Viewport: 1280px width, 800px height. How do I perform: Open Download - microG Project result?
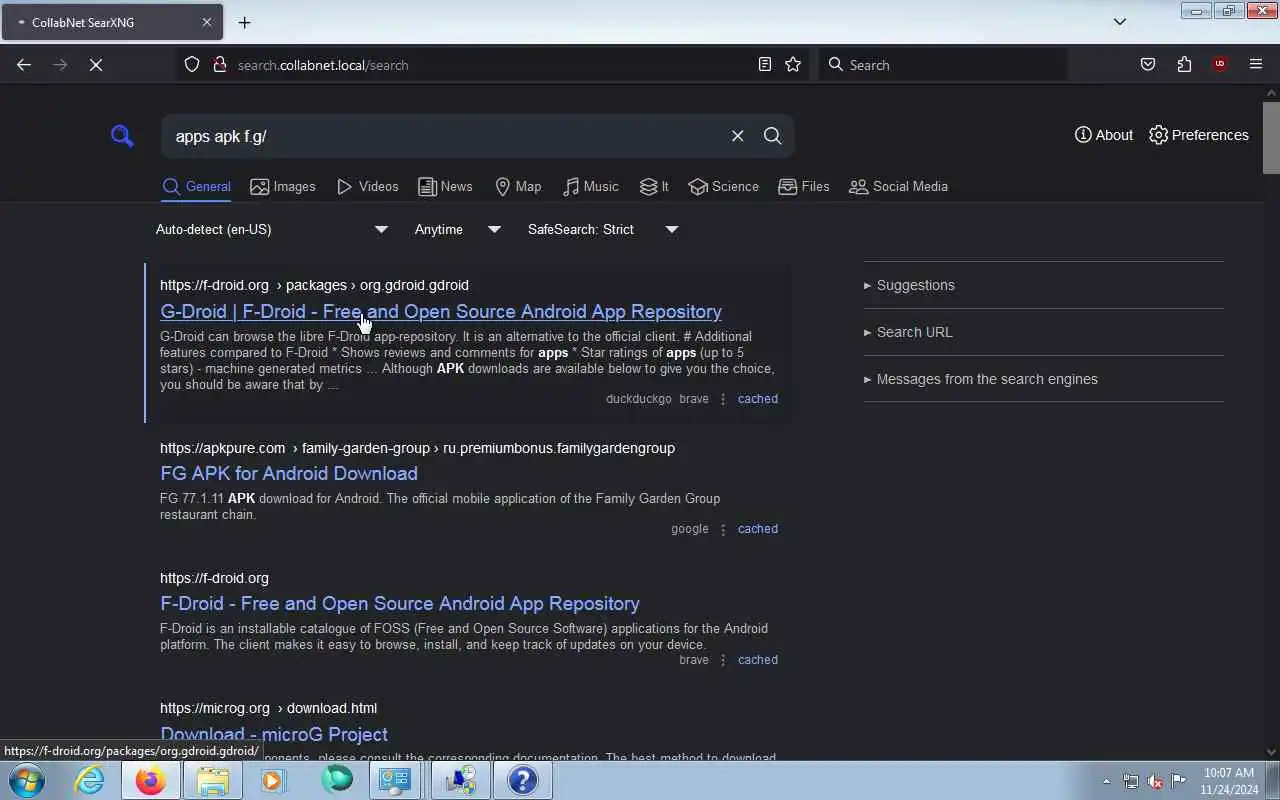pyautogui.click(x=274, y=734)
